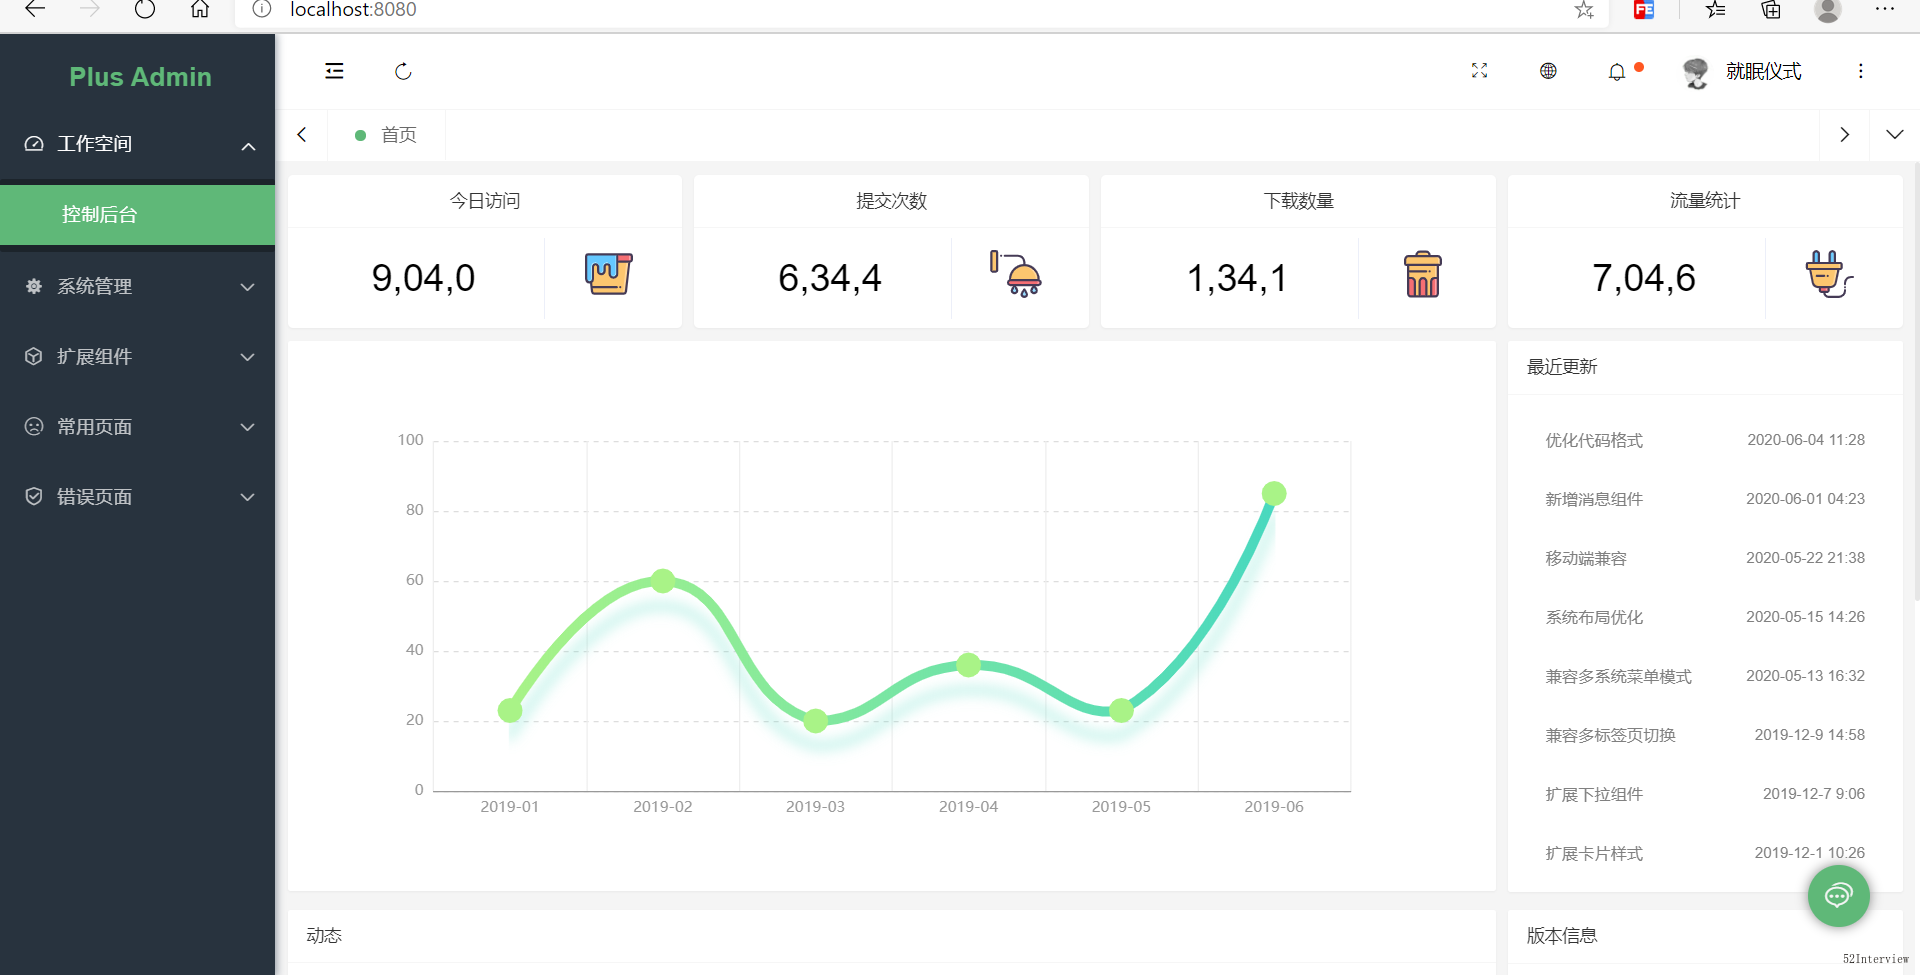Click the plug icon under 流量统计

(x=1829, y=274)
